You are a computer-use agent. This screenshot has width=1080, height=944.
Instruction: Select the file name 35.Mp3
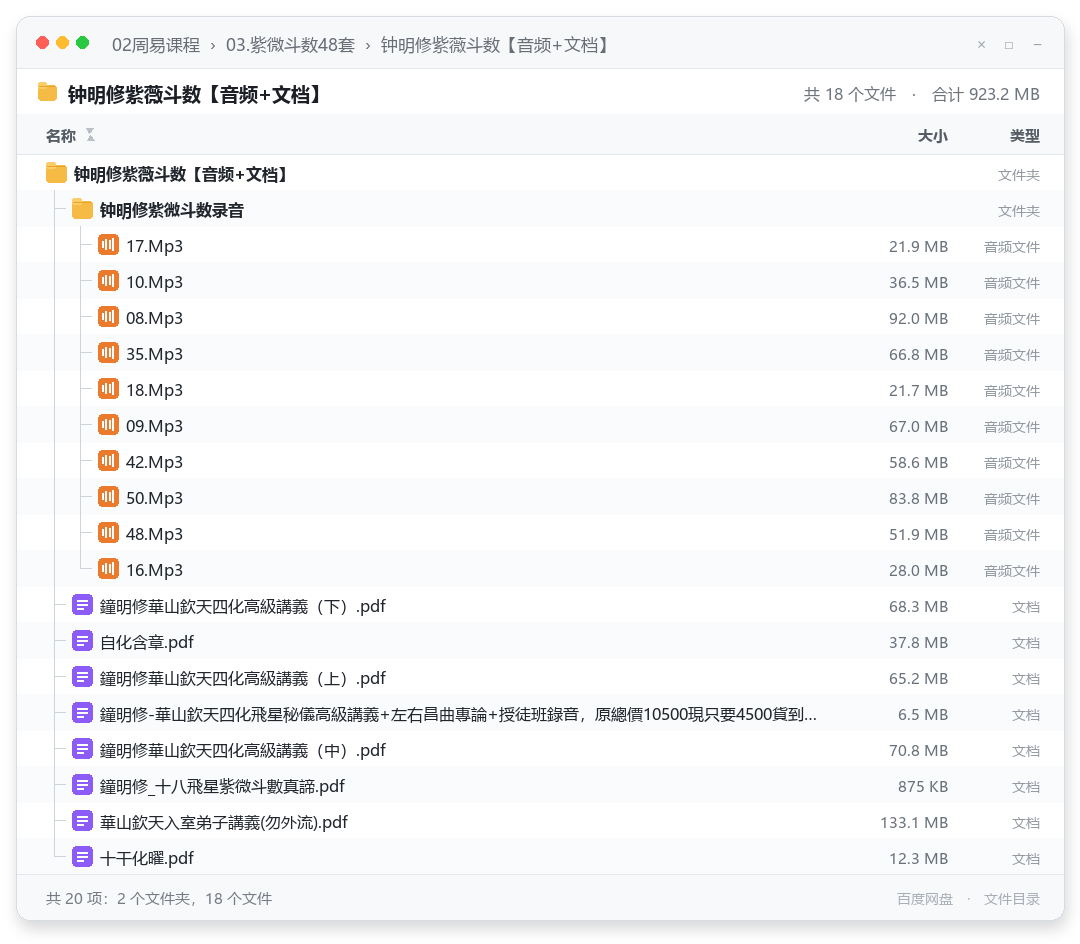[154, 354]
